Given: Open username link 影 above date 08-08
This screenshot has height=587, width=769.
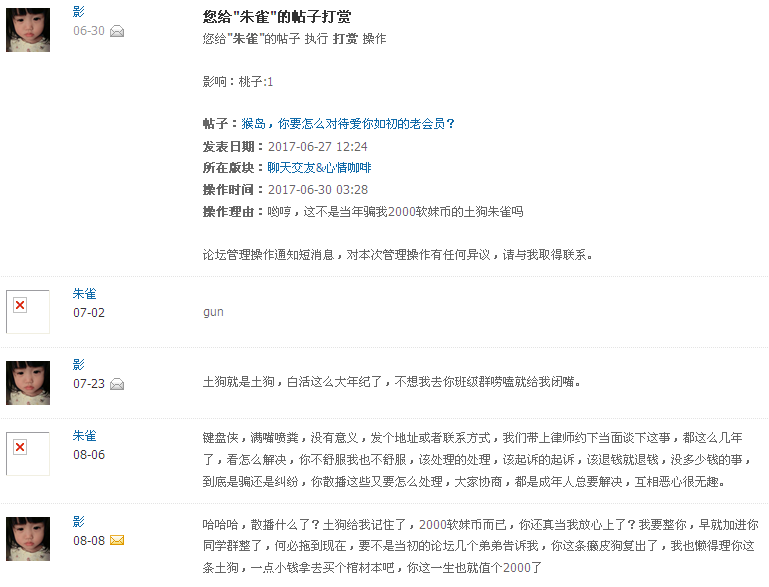Looking at the screenshot, I should (78, 521).
